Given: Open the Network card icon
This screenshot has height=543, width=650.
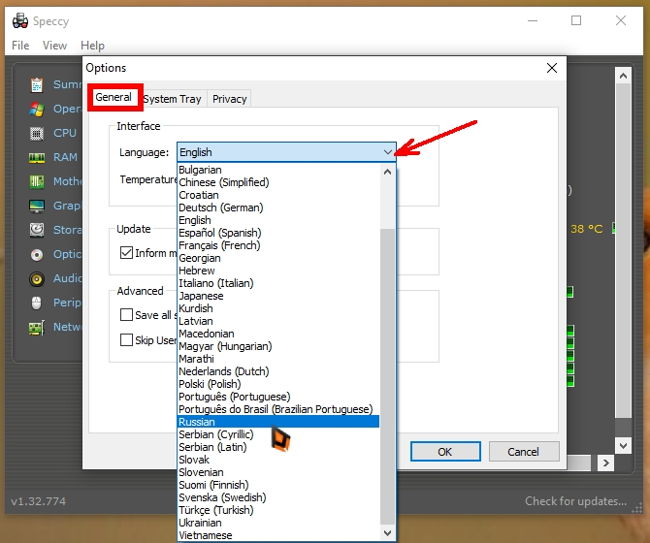Looking at the screenshot, I should tap(36, 327).
